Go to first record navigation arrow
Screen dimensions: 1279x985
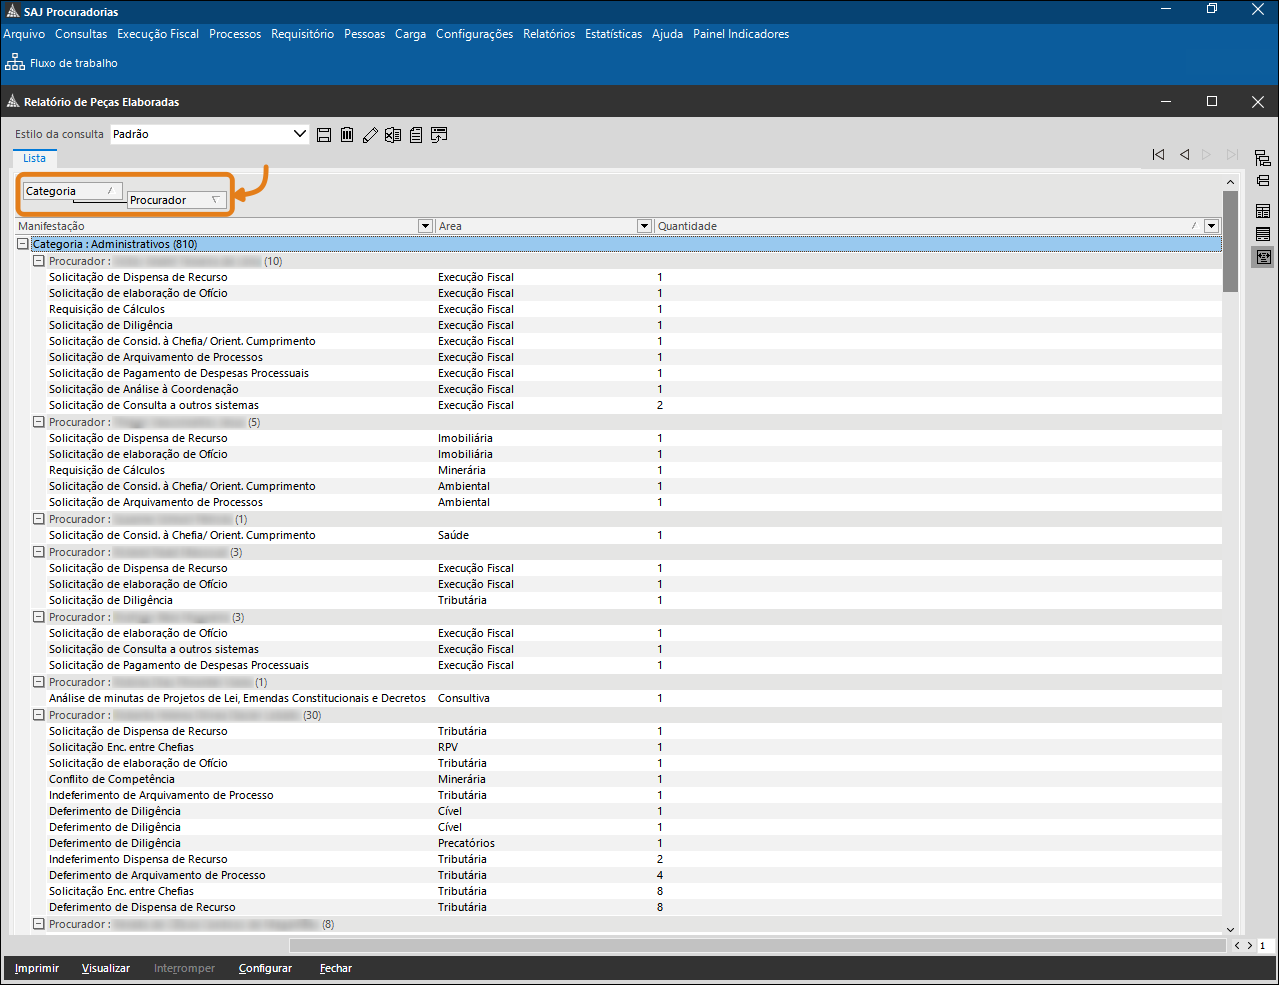1158,155
